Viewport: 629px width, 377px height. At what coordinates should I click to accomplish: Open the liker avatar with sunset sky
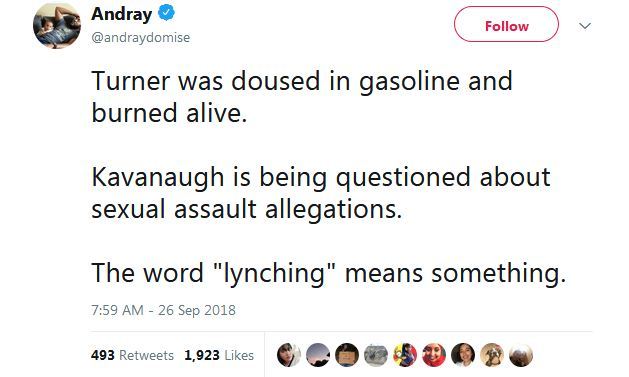tap(318, 355)
